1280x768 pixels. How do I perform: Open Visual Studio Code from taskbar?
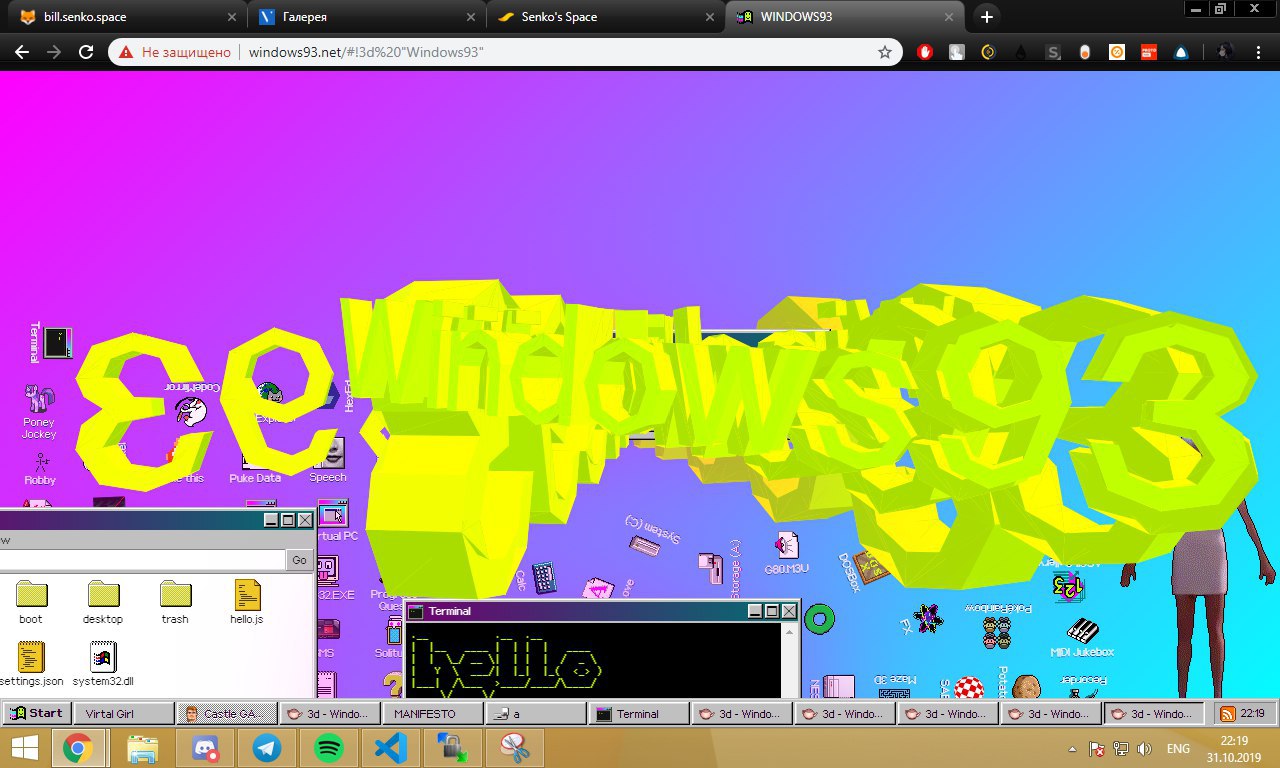(x=390, y=748)
